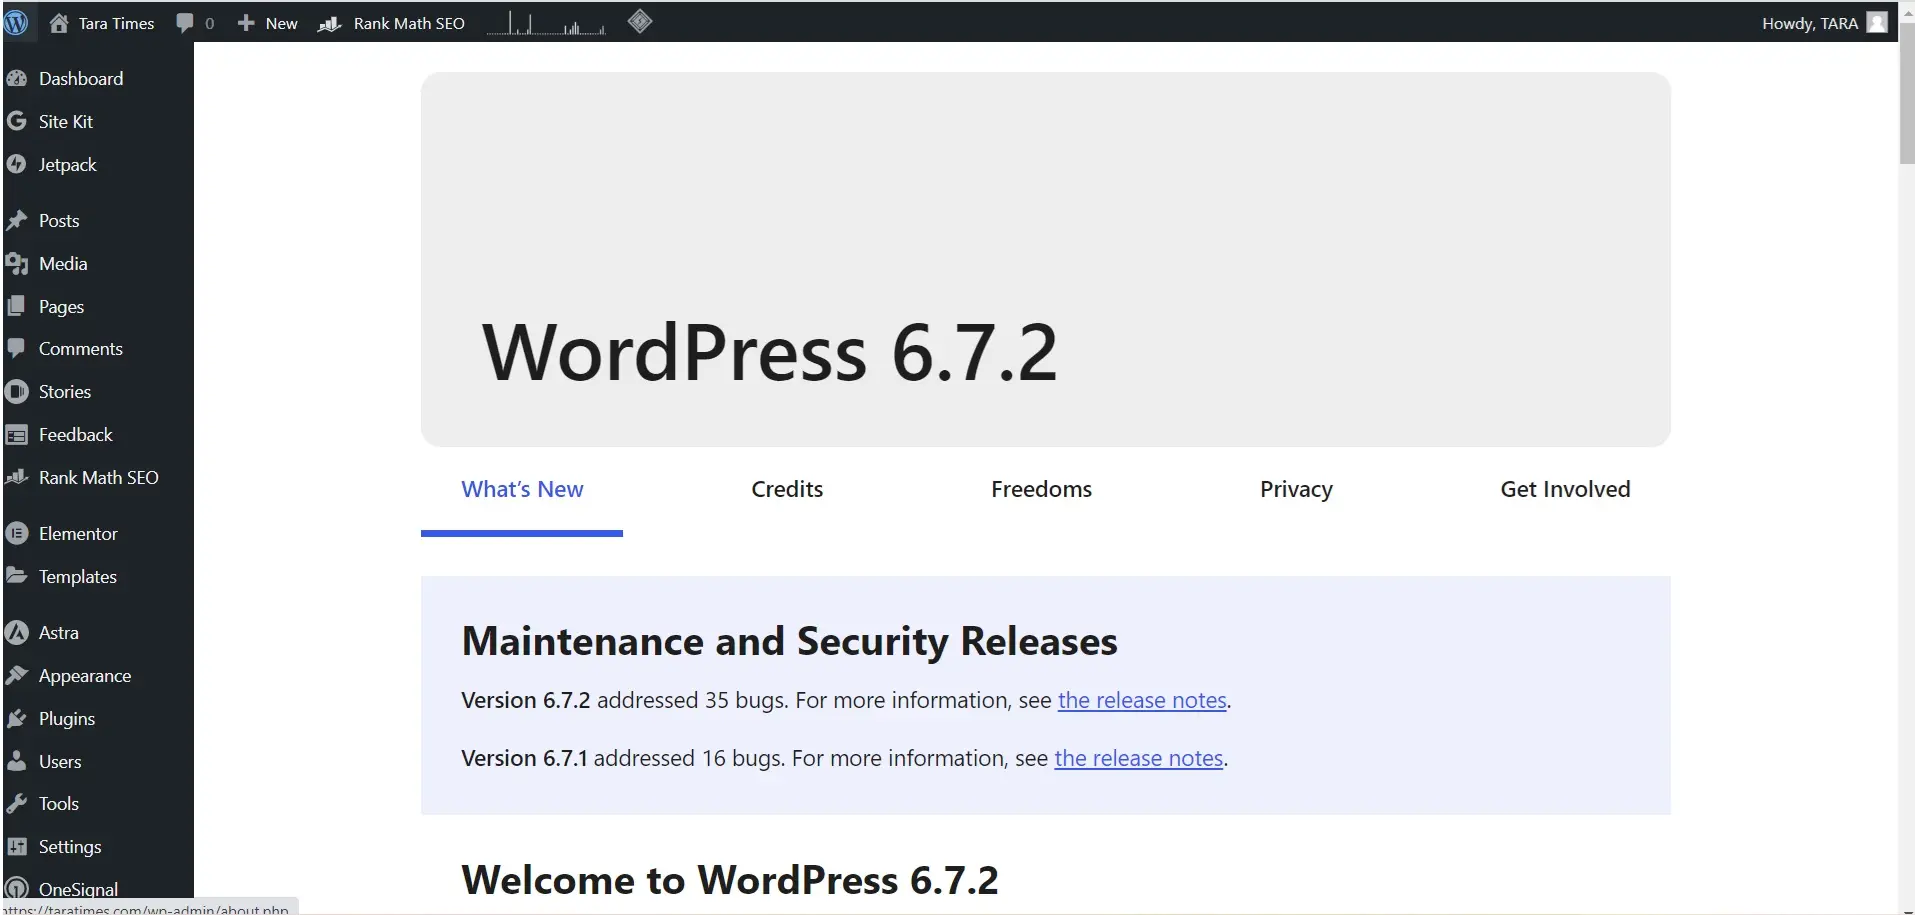This screenshot has height=915, width=1915.
Task: Open the Privacy tab
Action: click(1296, 489)
